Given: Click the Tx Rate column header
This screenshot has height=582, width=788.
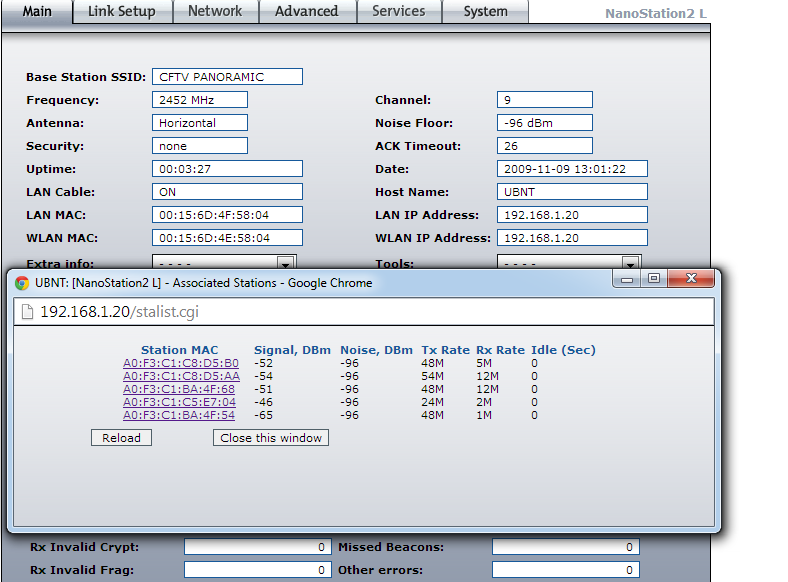Looking at the screenshot, I should coord(446,350).
